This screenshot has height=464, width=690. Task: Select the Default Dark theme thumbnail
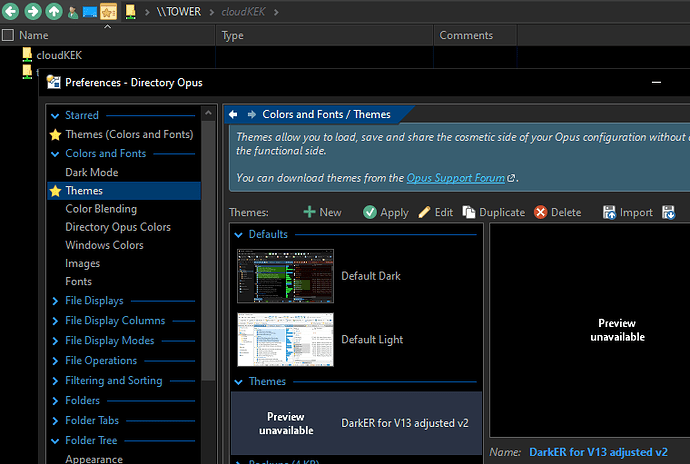(285, 276)
